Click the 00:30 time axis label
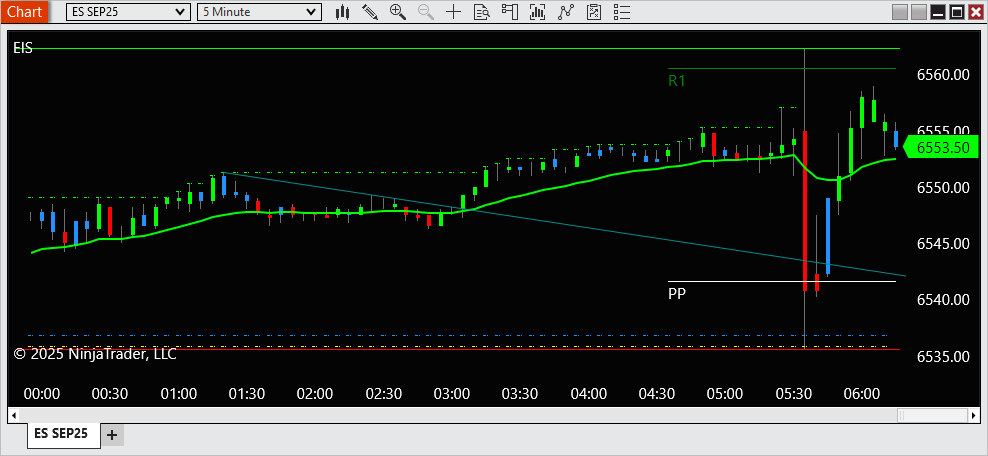This screenshot has height=456, width=988. pos(110,394)
